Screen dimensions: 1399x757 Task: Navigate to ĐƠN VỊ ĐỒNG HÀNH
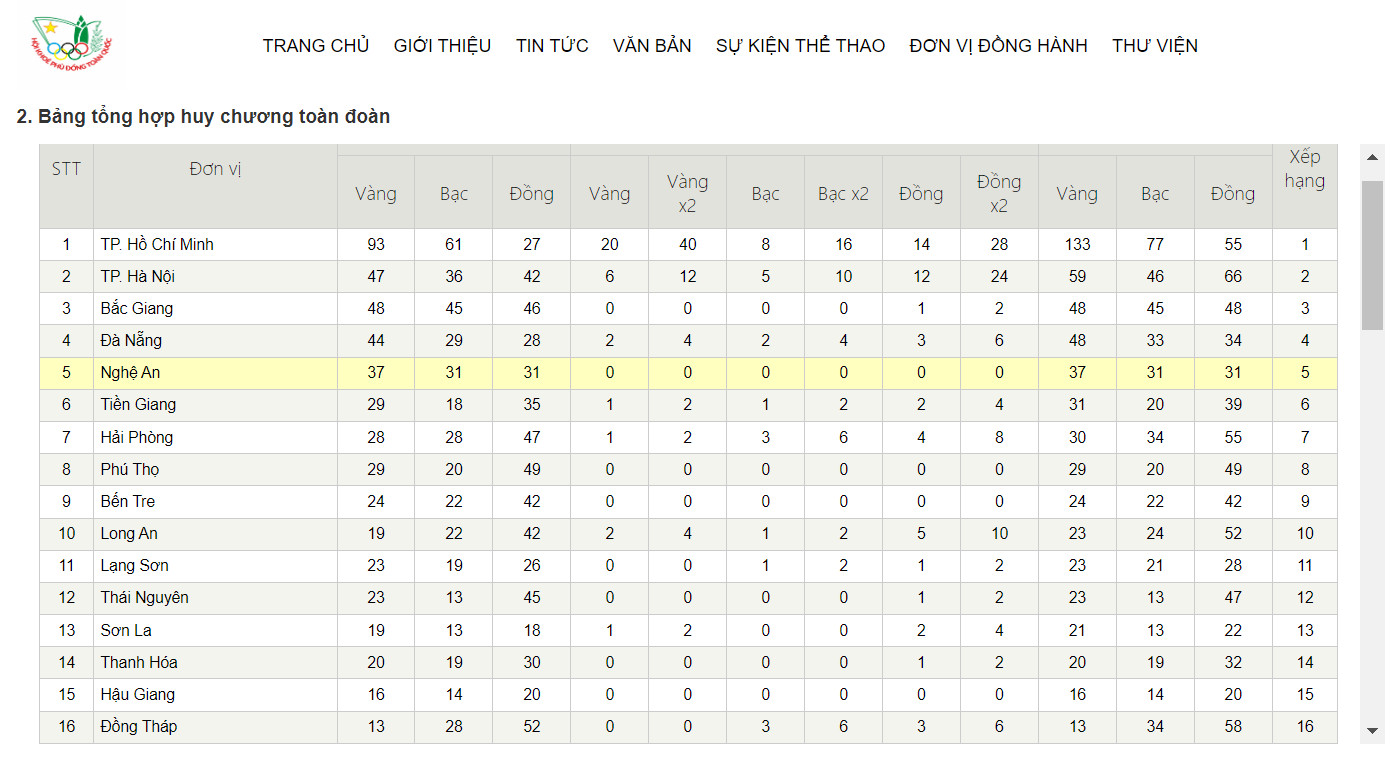coord(998,46)
